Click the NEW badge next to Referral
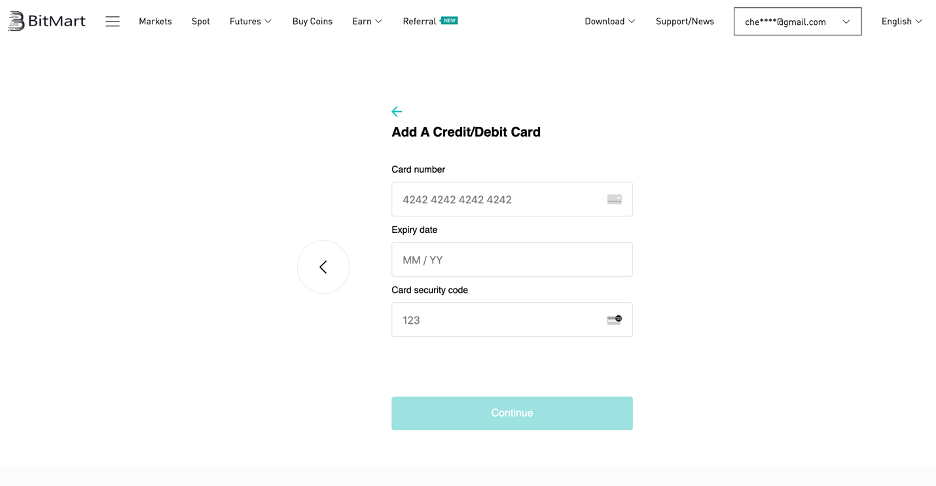The width and height of the screenshot is (936, 486). 449,20
